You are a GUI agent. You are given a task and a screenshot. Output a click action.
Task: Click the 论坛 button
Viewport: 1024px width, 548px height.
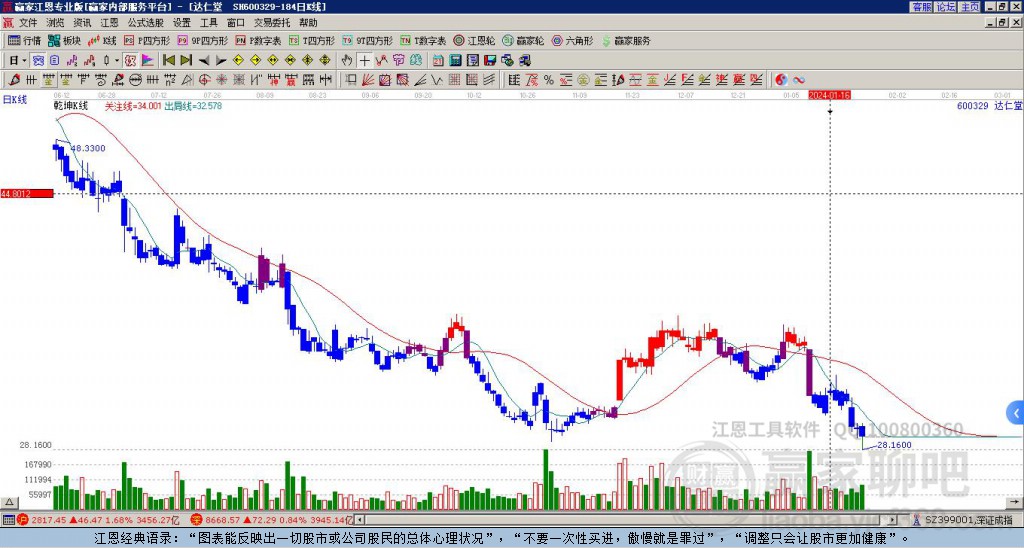[x=945, y=7]
